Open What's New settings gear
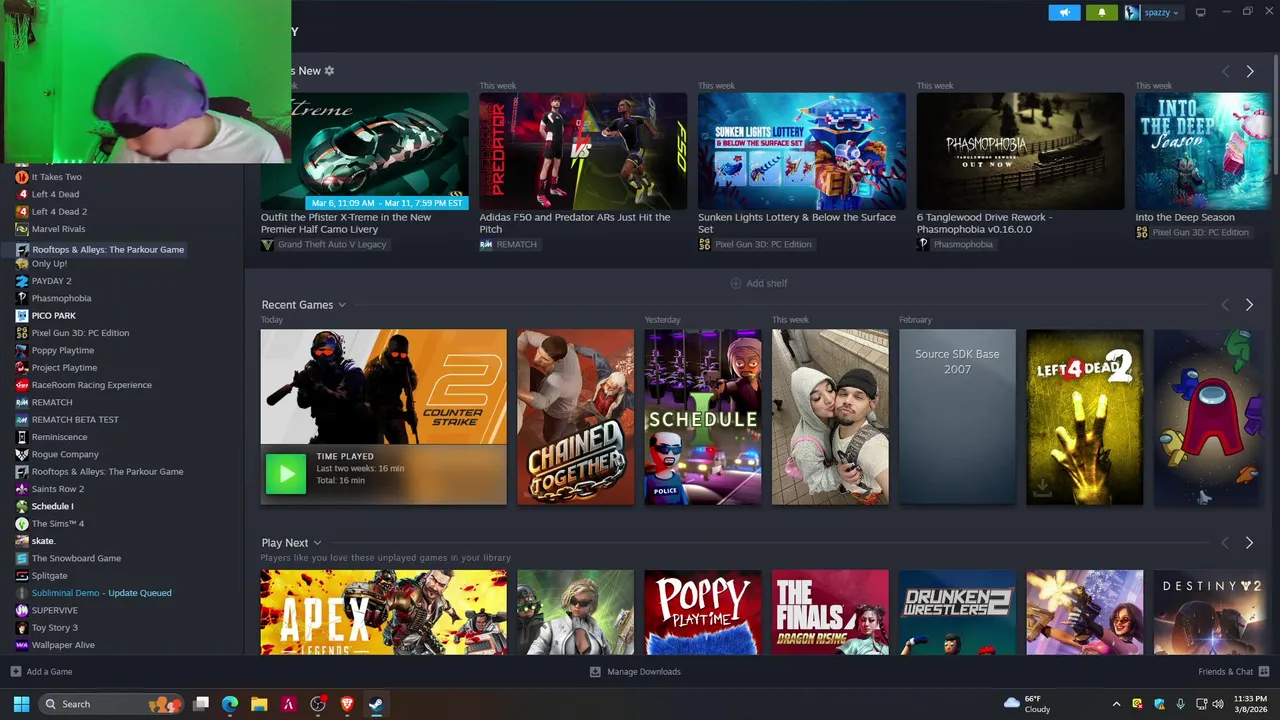The width and height of the screenshot is (1280, 720). pos(329,71)
